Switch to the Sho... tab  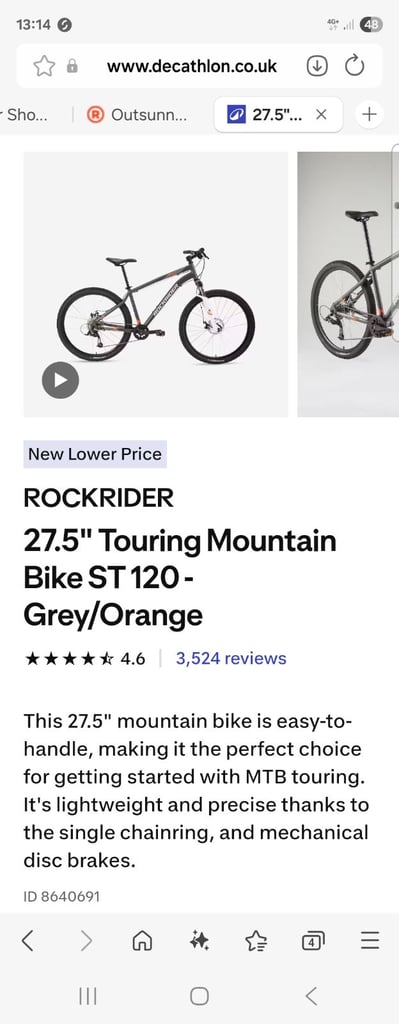pyautogui.click(x=33, y=114)
